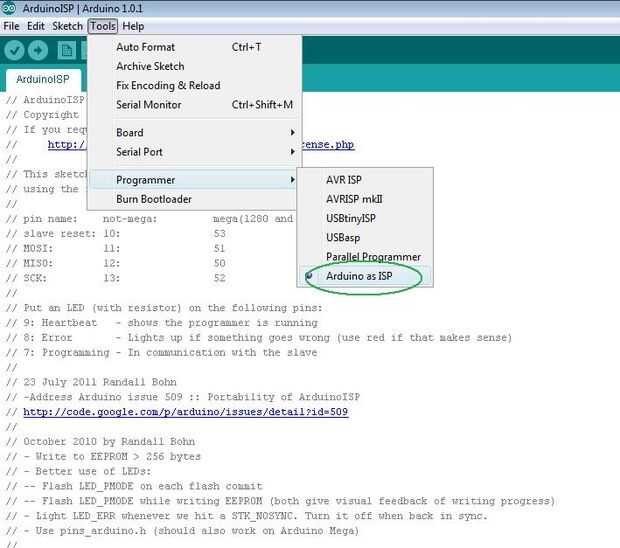620x548 pixels.
Task: Click 'Address Arduino issue 509' comment line
Action: pyautogui.click(x=183, y=397)
